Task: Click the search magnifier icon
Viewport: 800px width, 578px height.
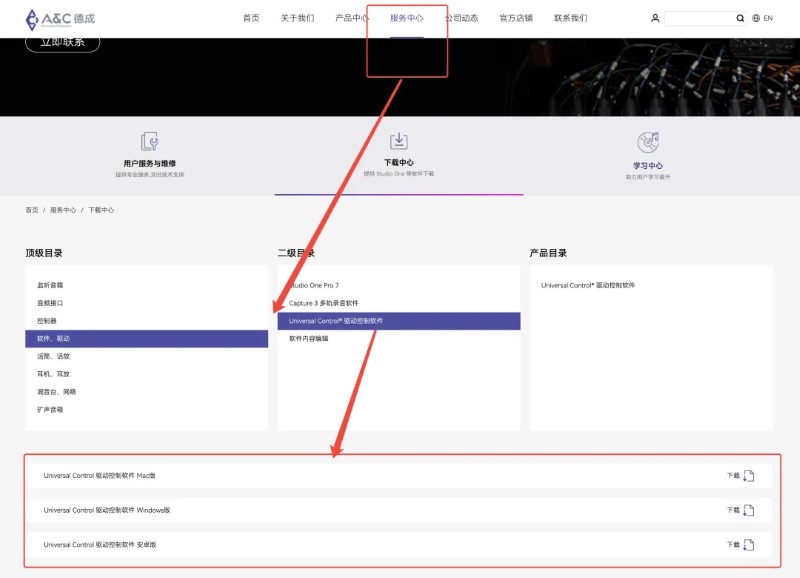Action: click(740, 18)
